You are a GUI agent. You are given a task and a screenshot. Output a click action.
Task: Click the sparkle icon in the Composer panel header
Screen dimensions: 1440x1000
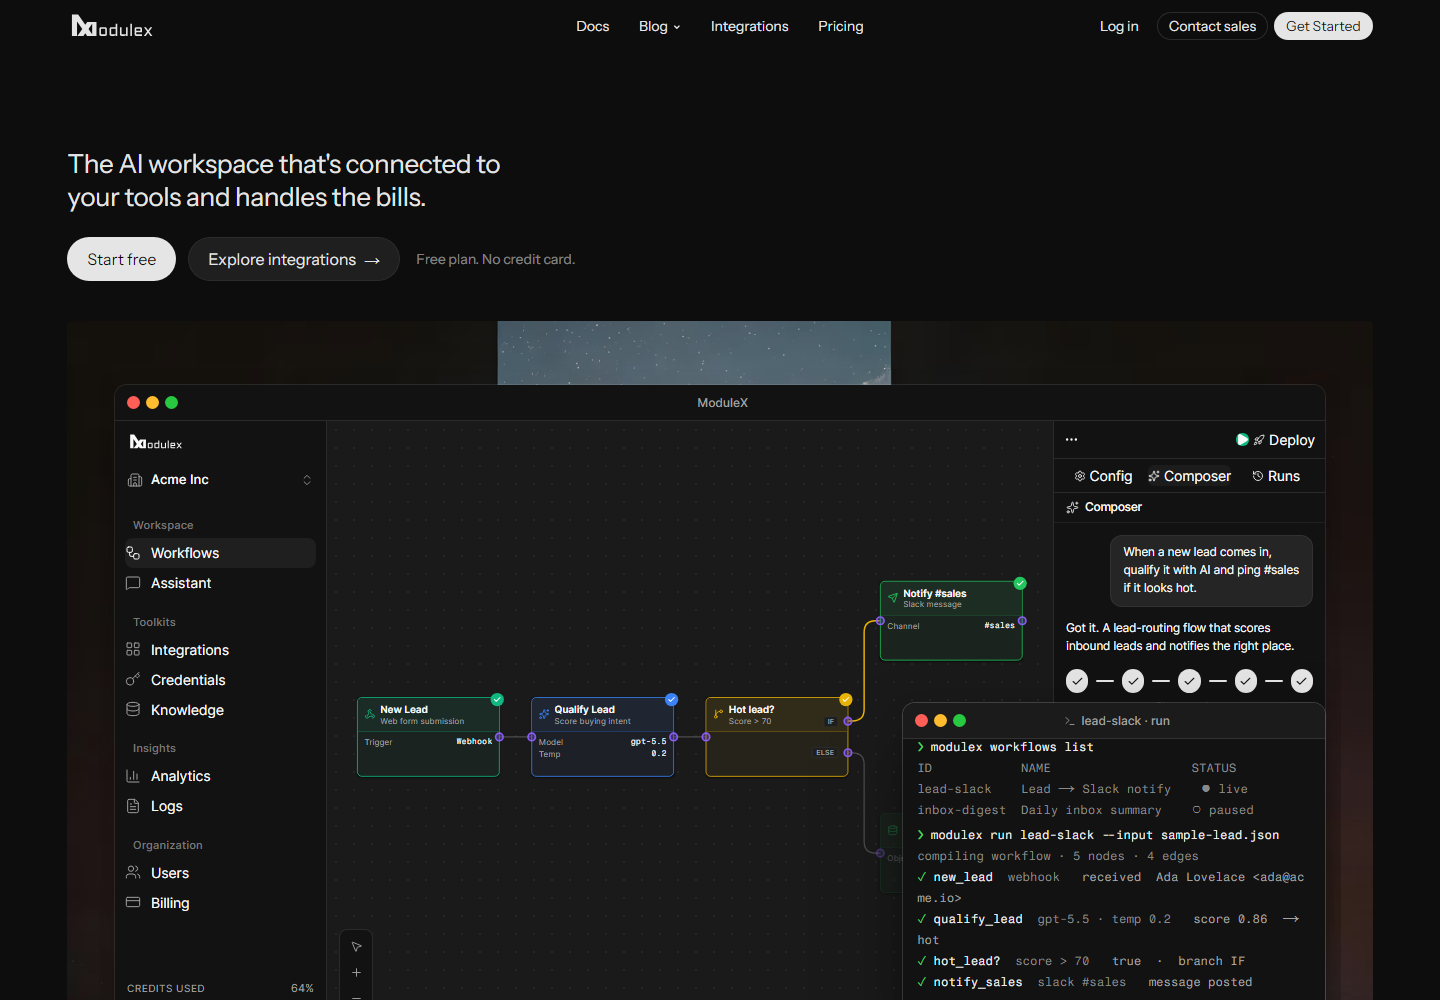click(x=1072, y=507)
